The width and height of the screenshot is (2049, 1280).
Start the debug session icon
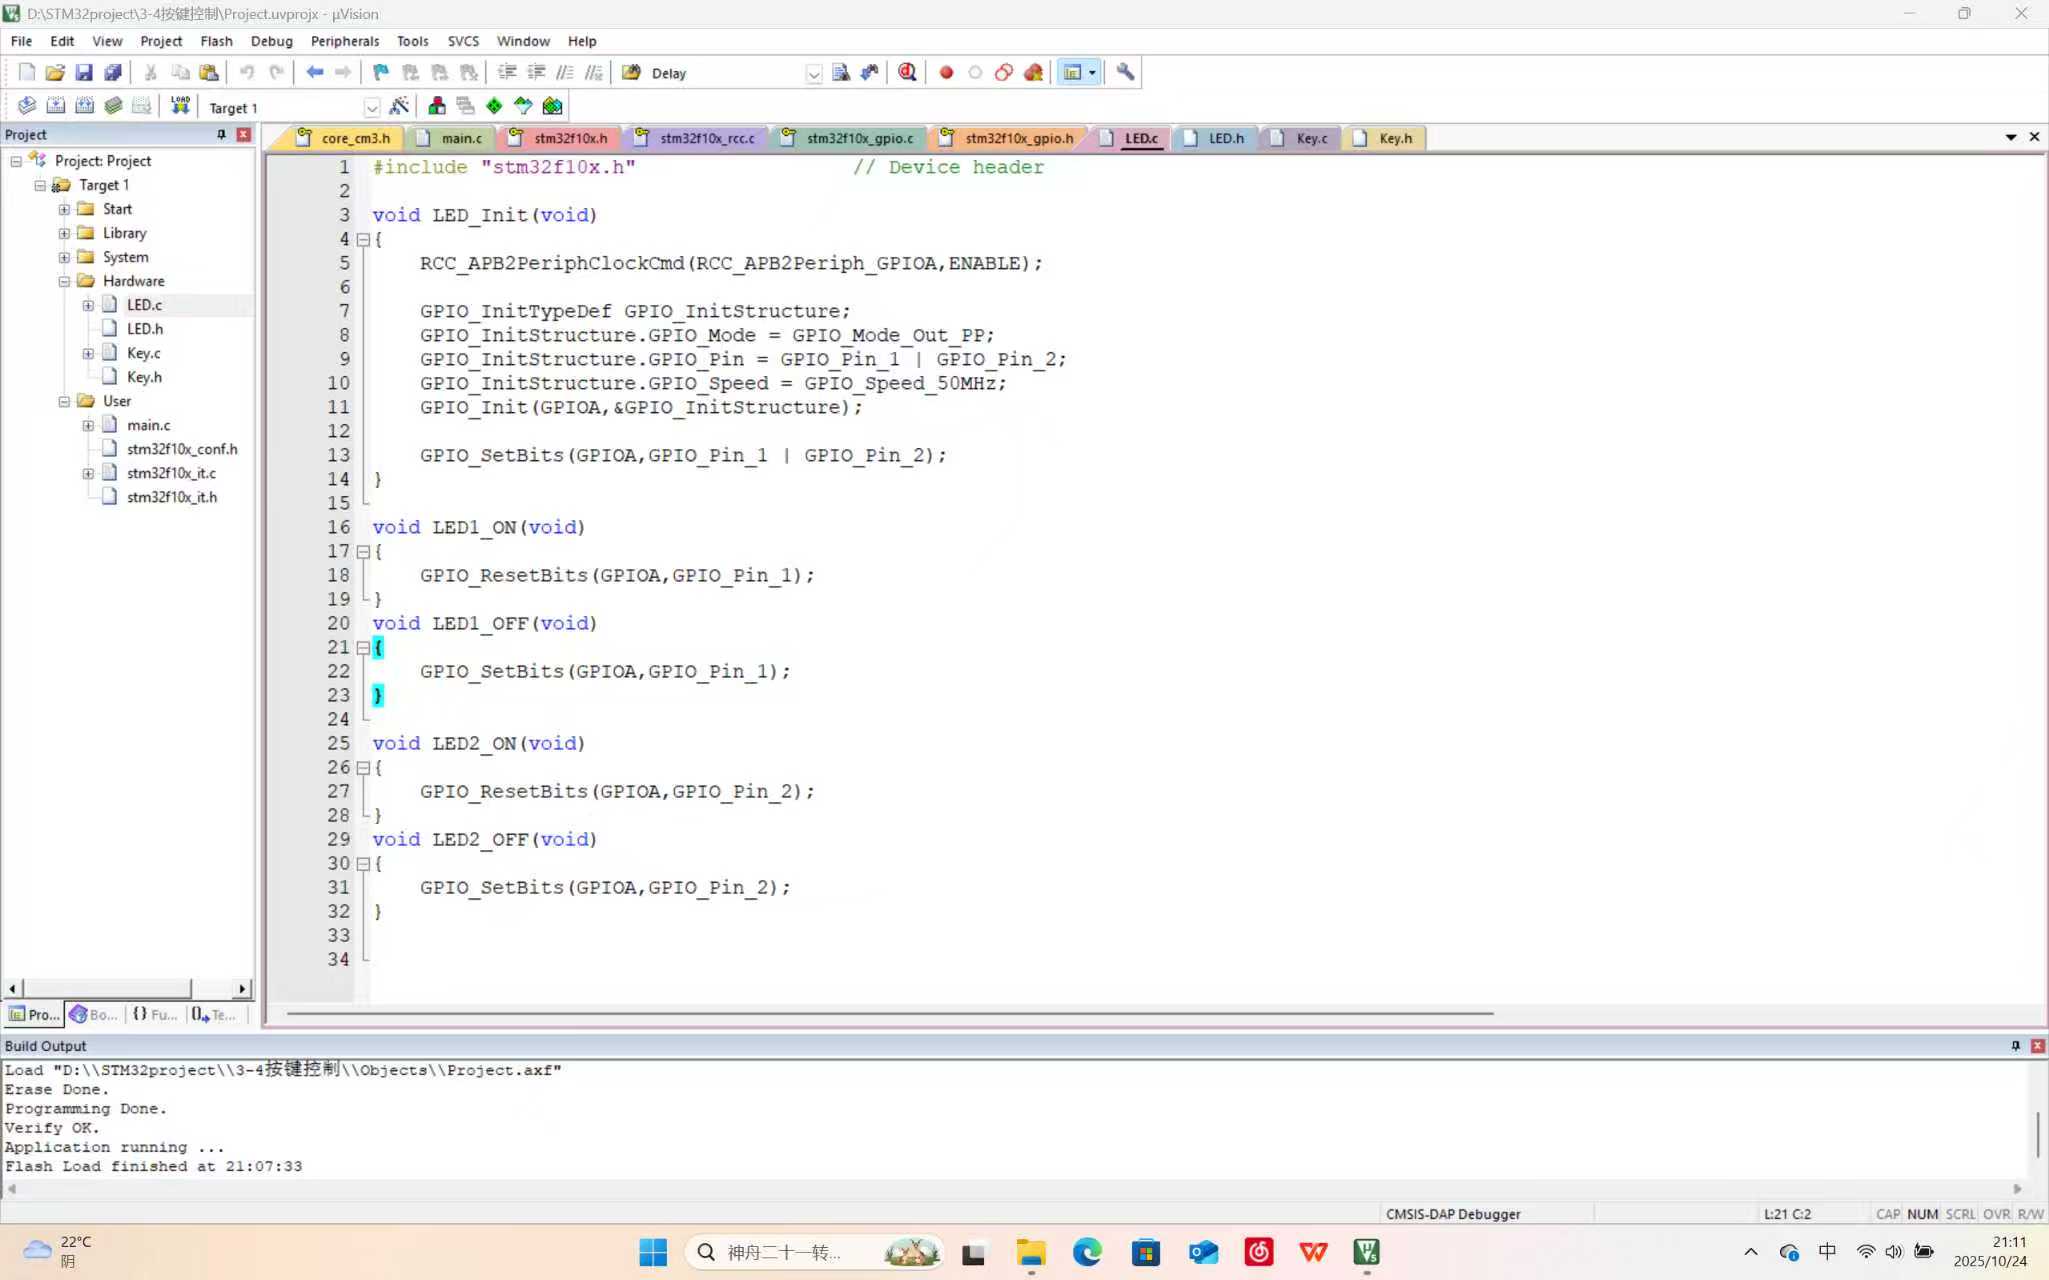point(907,72)
